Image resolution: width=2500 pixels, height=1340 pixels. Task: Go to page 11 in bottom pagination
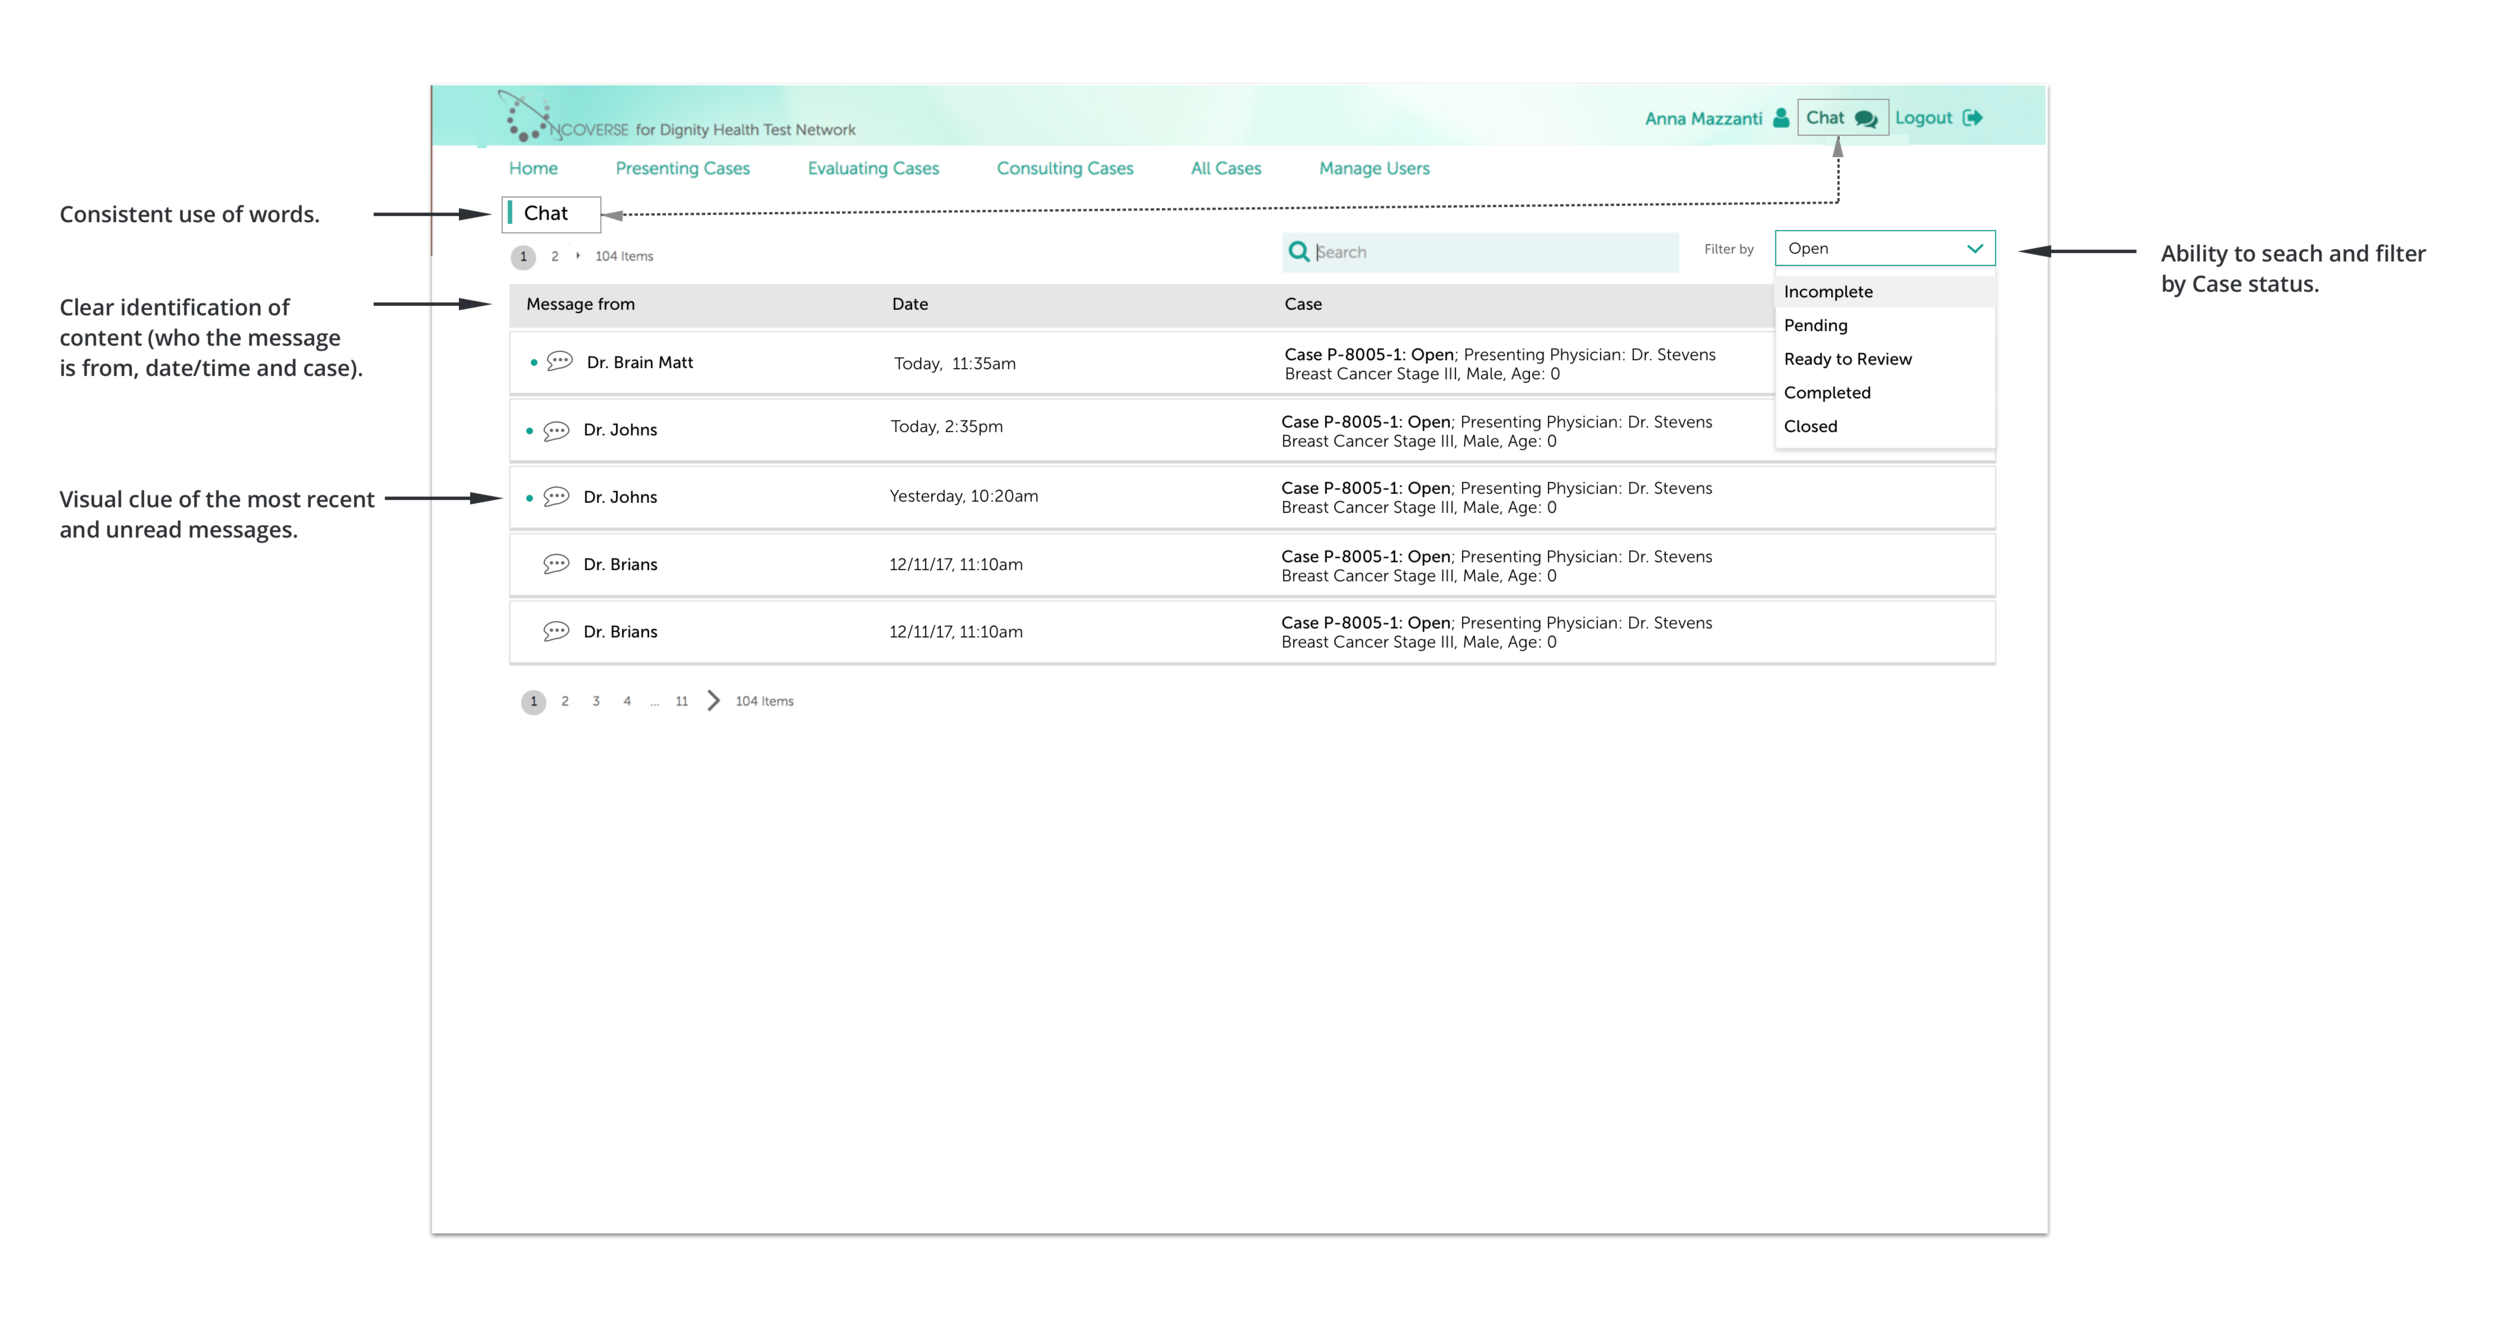682,701
